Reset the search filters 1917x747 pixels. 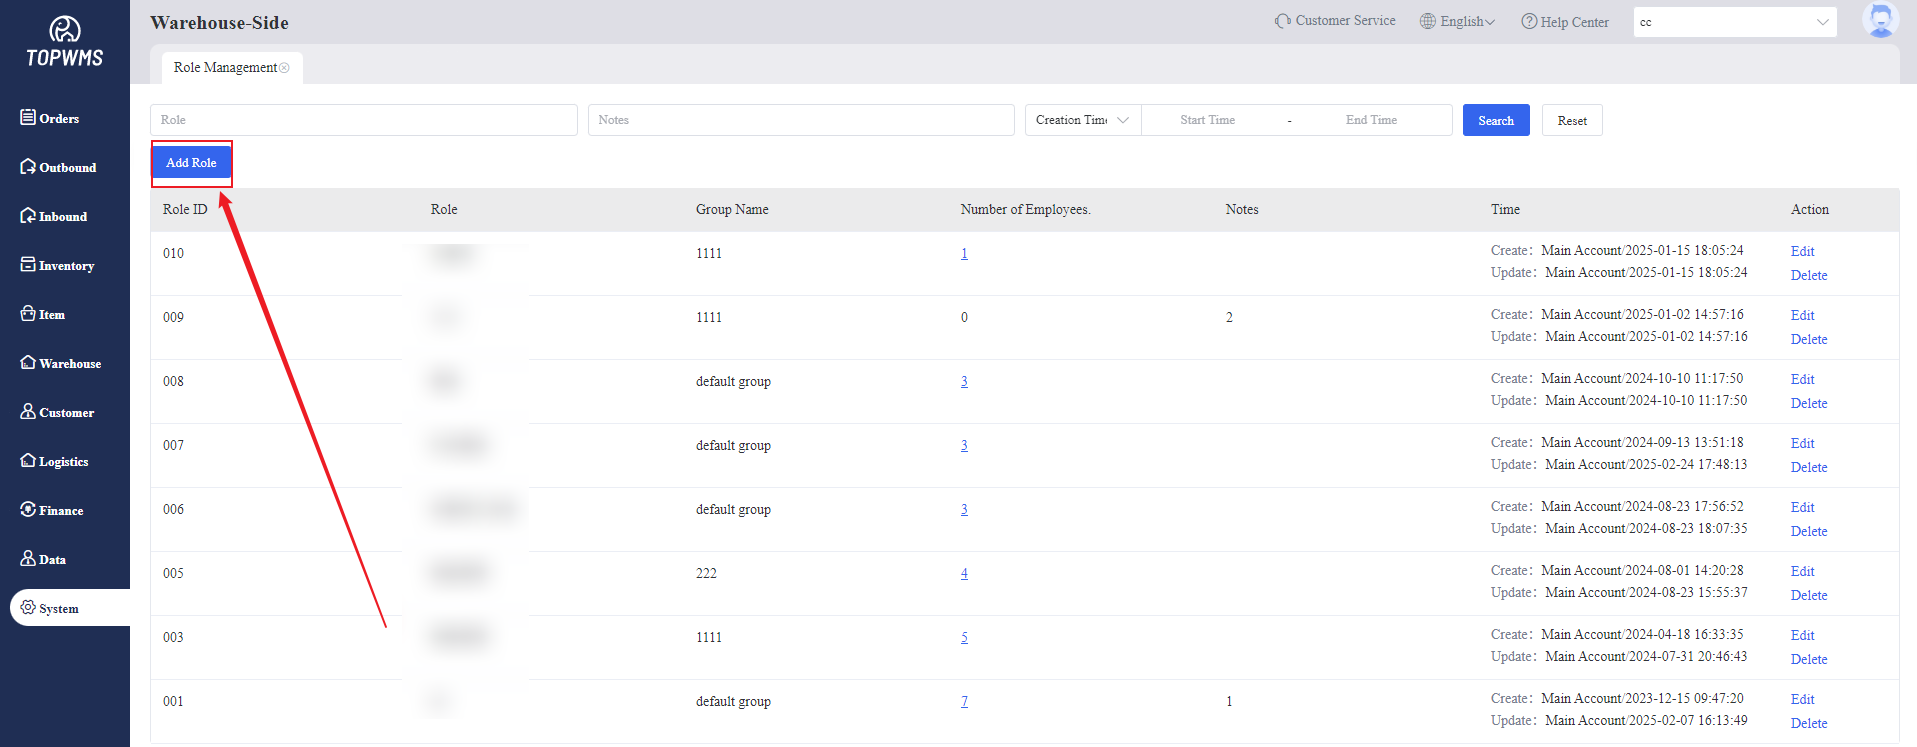pos(1571,121)
